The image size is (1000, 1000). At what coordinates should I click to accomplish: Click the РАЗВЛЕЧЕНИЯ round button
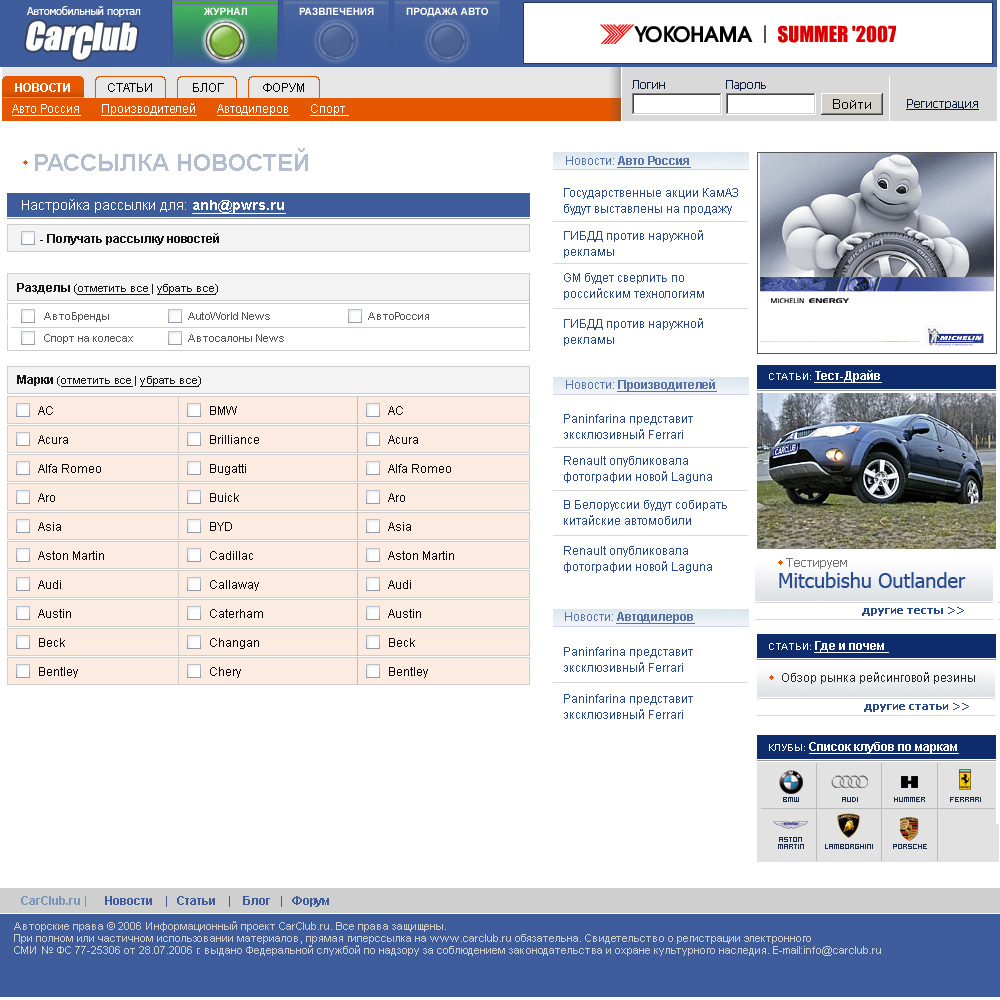pyautogui.click(x=336, y=40)
